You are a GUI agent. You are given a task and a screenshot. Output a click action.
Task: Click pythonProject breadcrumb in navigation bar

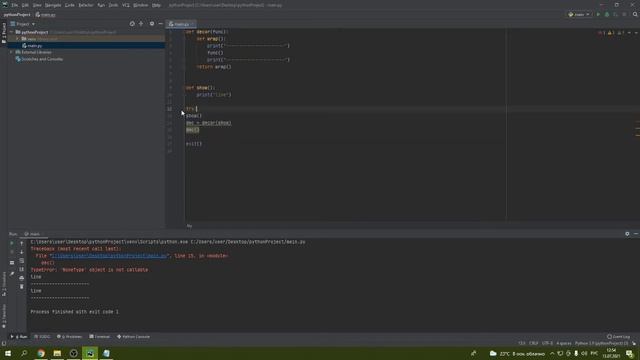(17, 15)
